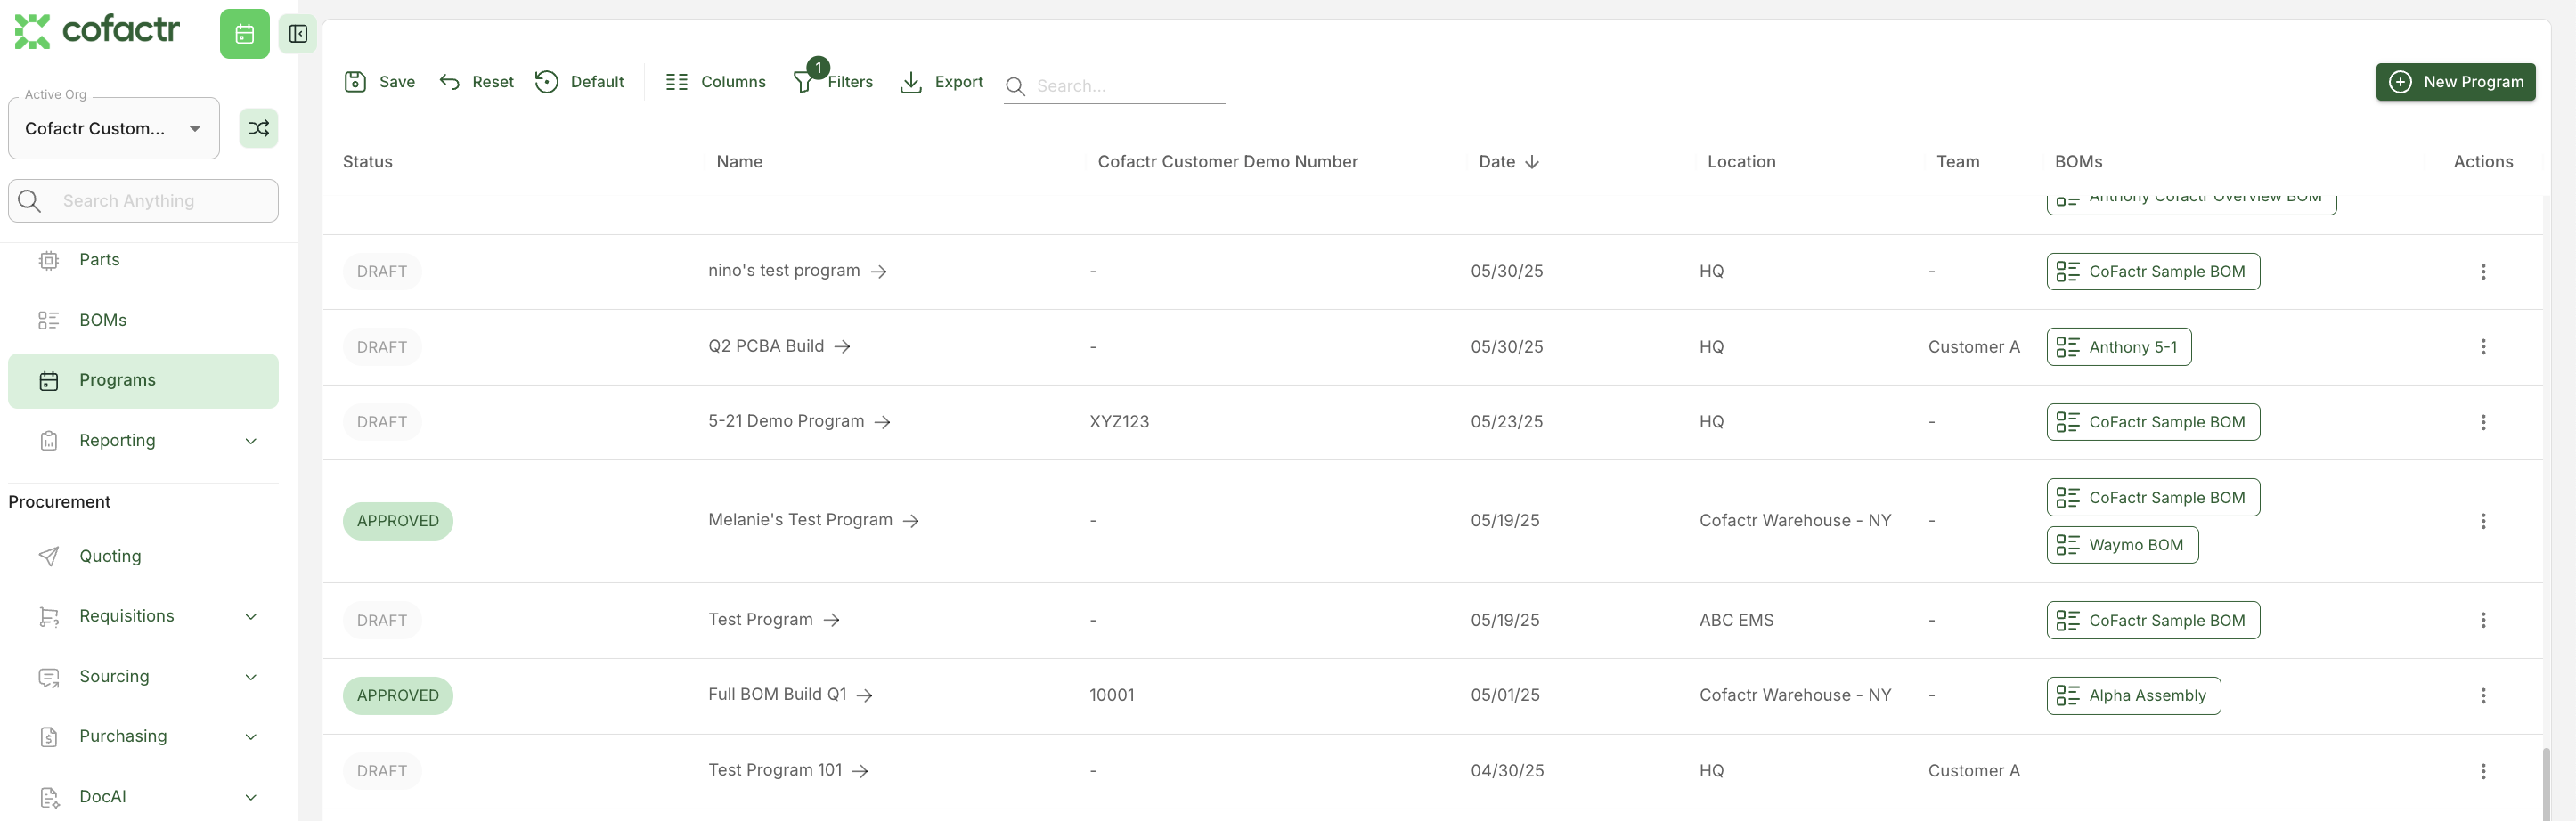
Task: Select Programs in sidebar
Action: [x=143, y=381]
